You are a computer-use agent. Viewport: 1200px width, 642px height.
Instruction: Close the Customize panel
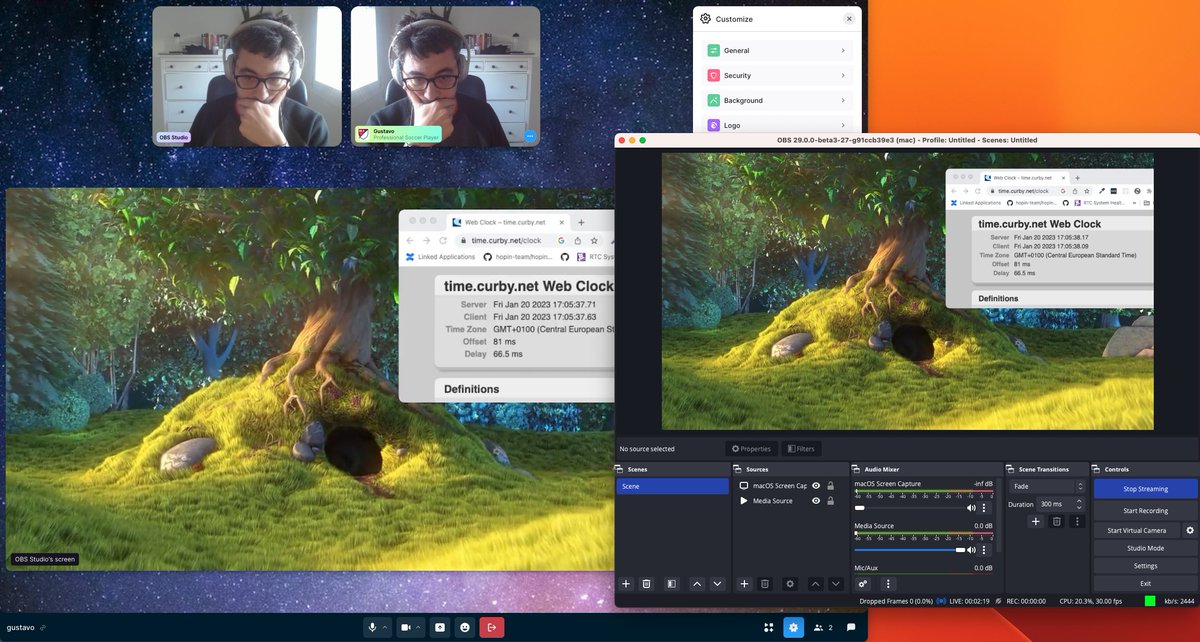849,19
